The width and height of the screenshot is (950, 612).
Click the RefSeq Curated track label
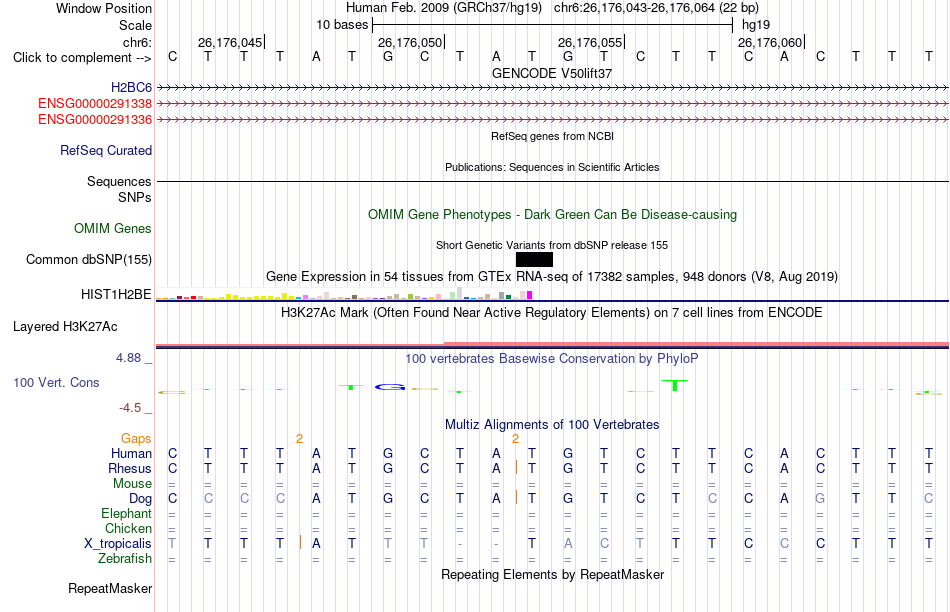pos(105,150)
